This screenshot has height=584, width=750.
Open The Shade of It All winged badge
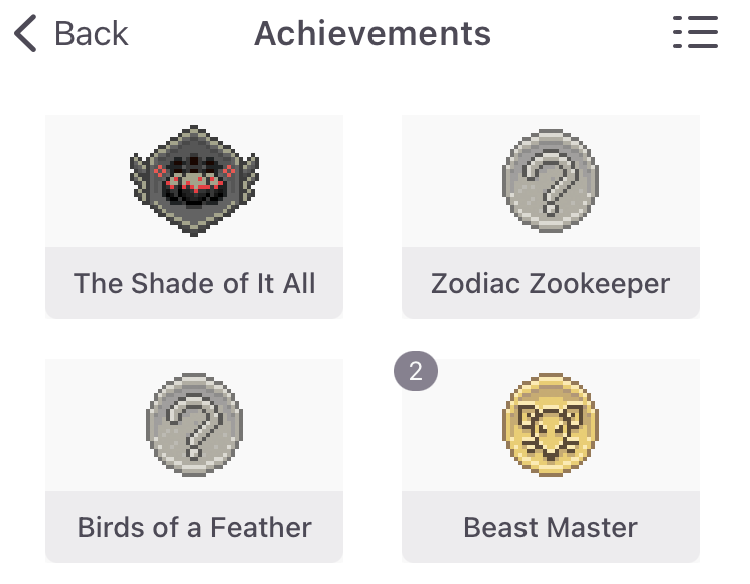[194, 180]
